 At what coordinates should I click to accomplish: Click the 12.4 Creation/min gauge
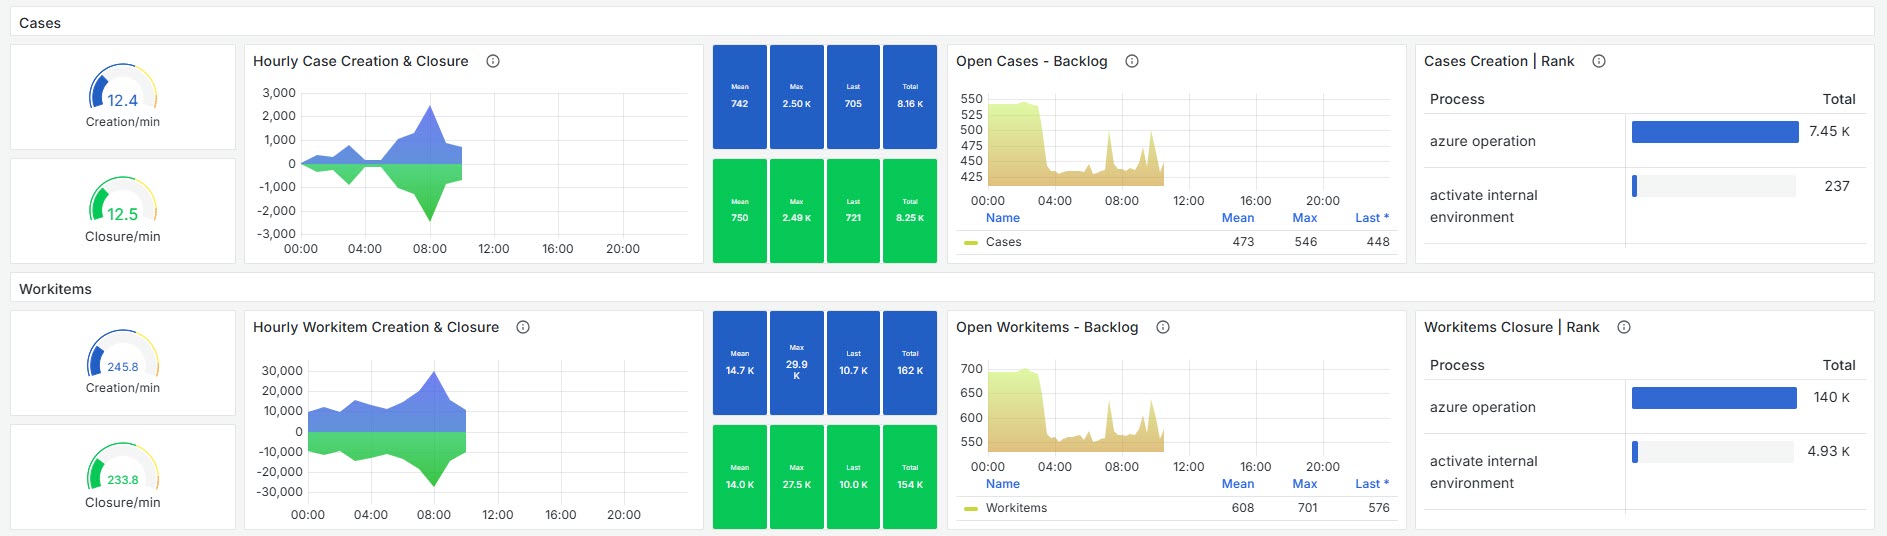pyautogui.click(x=123, y=97)
